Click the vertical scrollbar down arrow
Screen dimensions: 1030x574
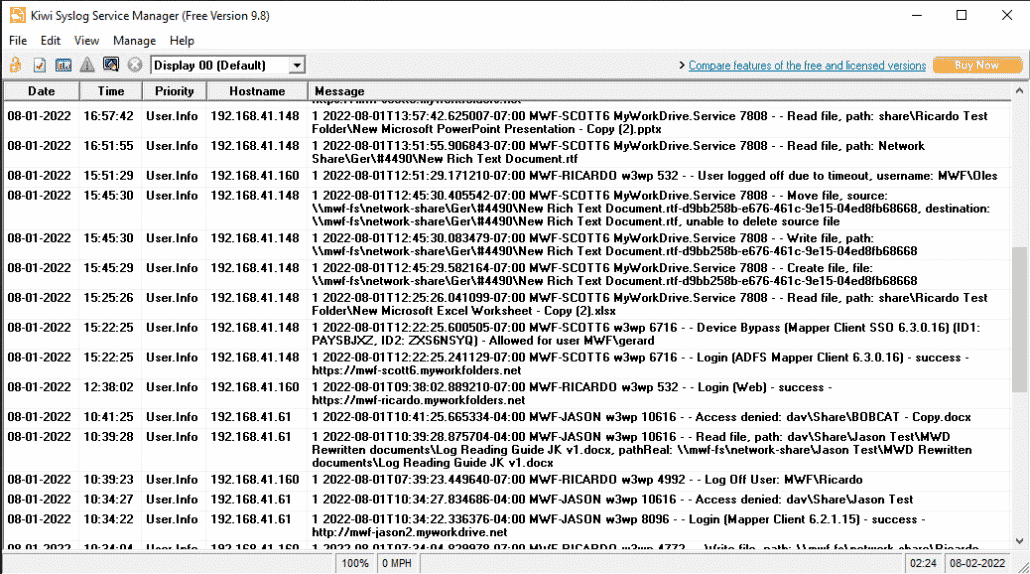(x=1019, y=542)
